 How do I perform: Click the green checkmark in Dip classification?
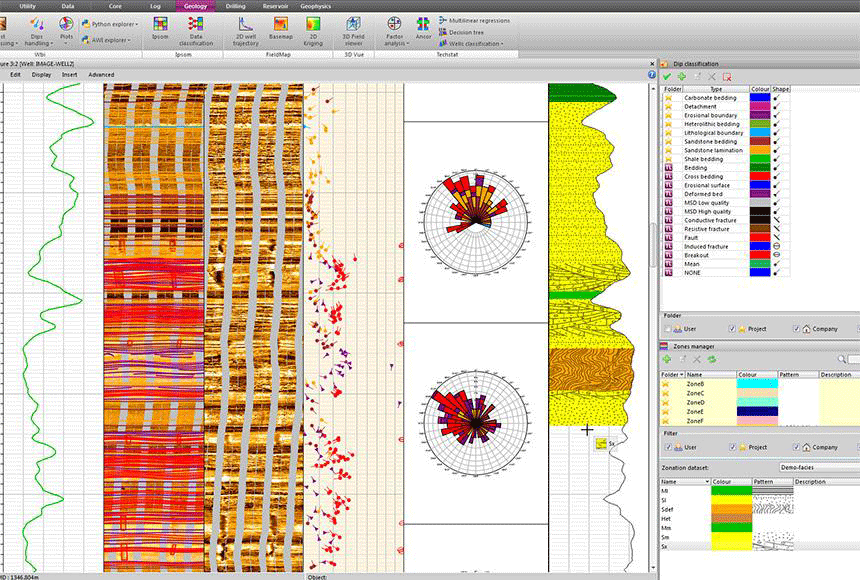(667, 77)
